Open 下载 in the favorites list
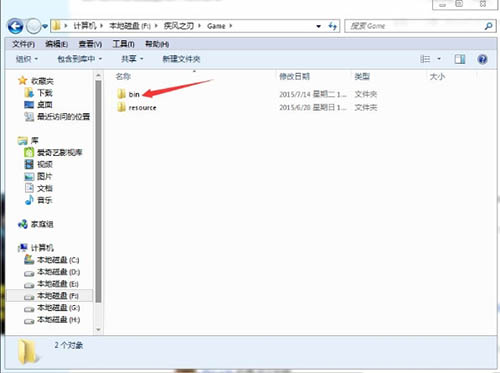 (39, 93)
